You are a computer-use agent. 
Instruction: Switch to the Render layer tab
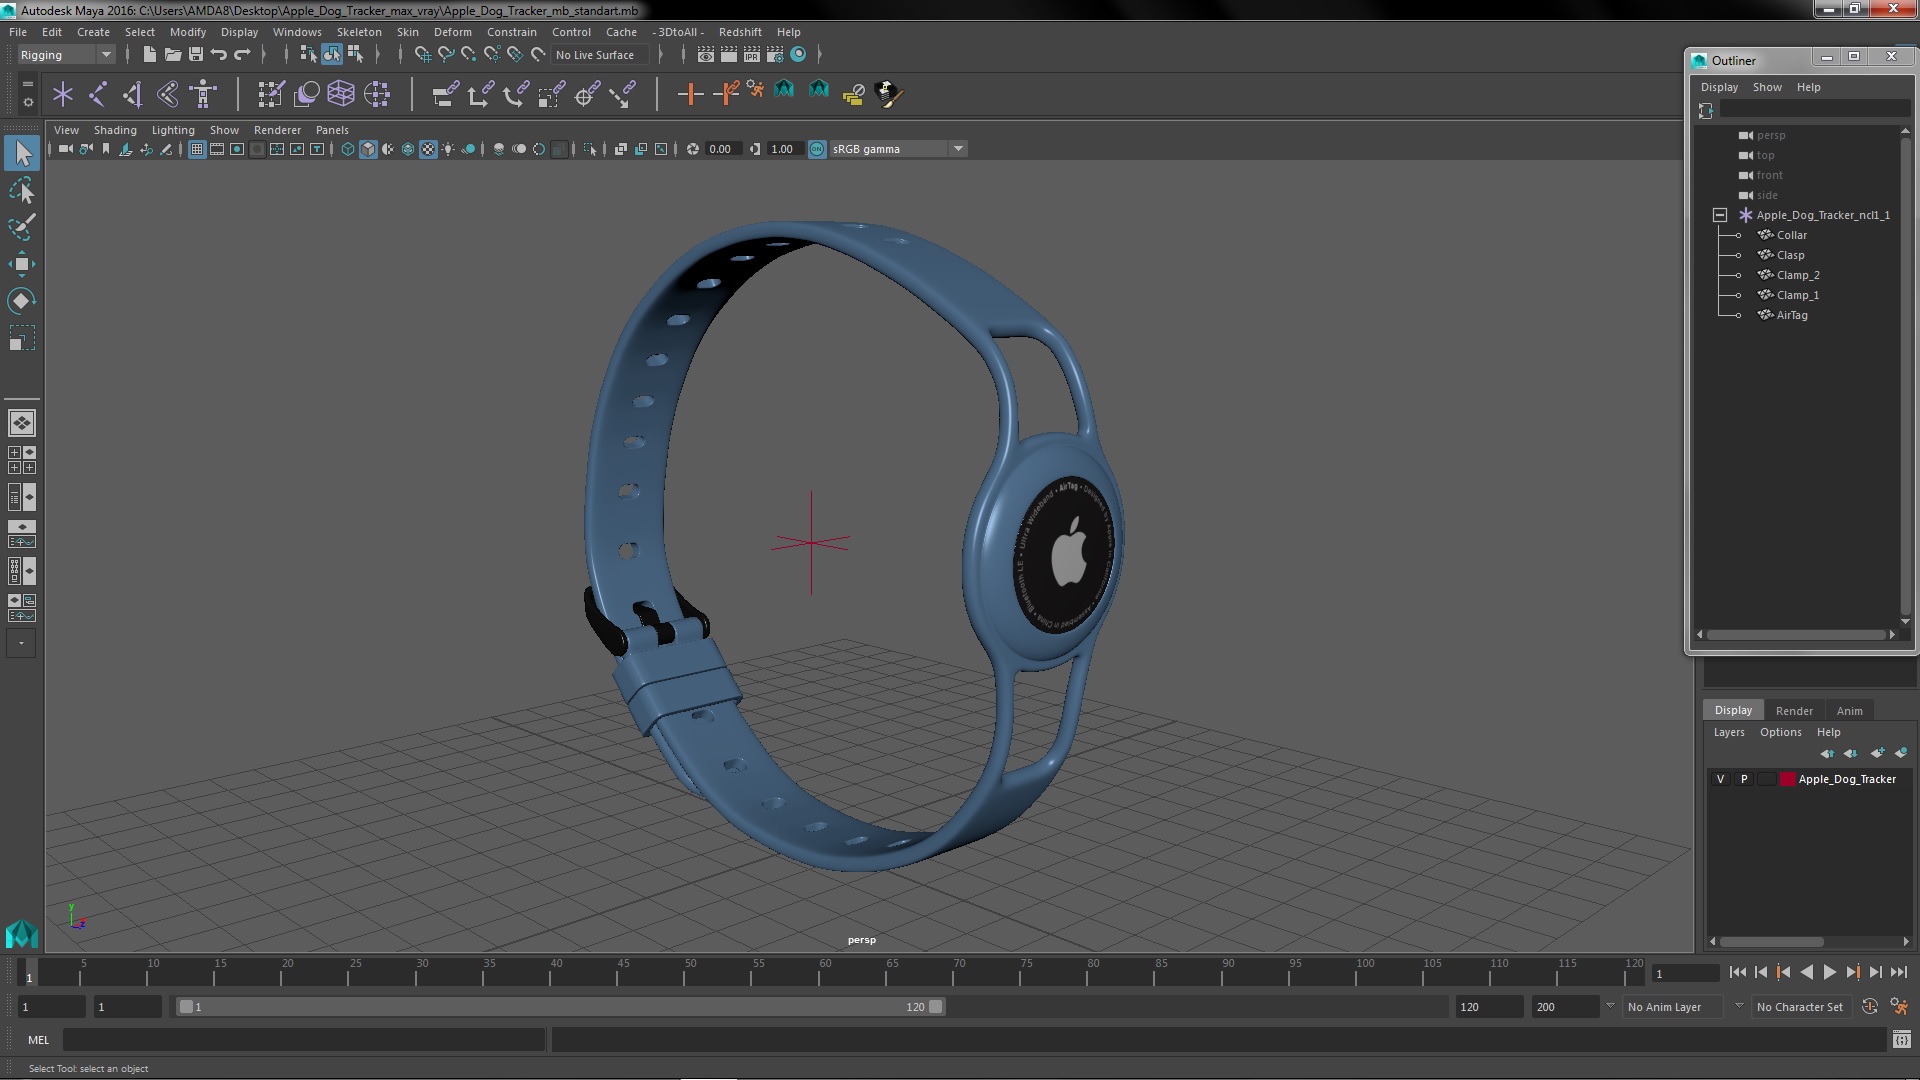(1794, 711)
